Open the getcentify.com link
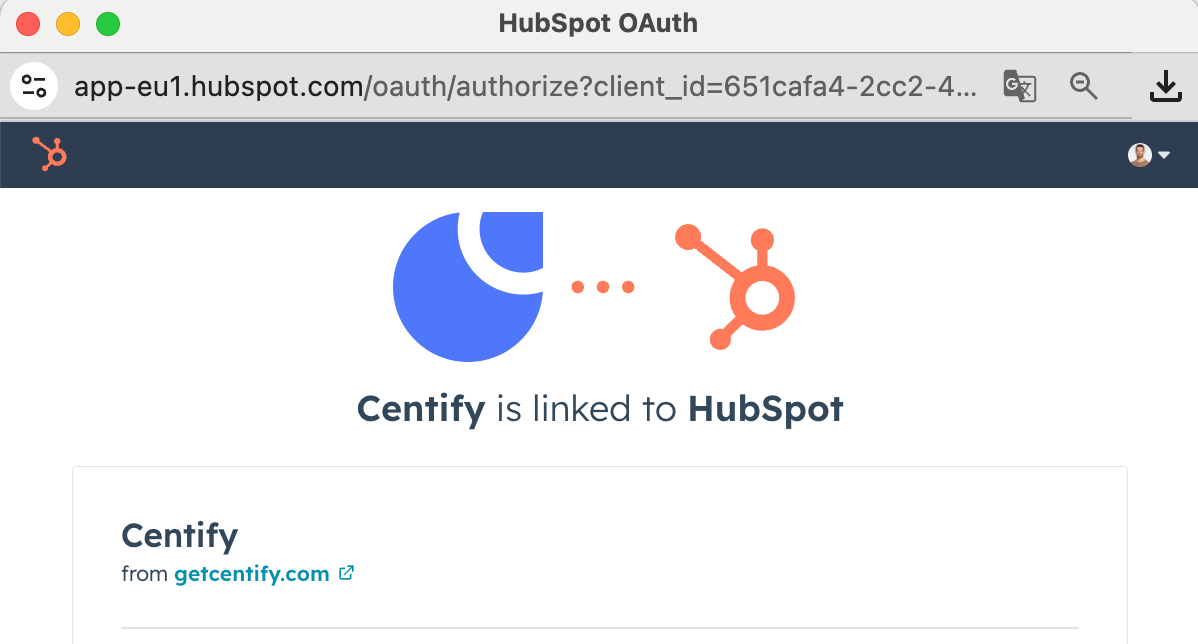The height and width of the screenshot is (644, 1198). 251,574
